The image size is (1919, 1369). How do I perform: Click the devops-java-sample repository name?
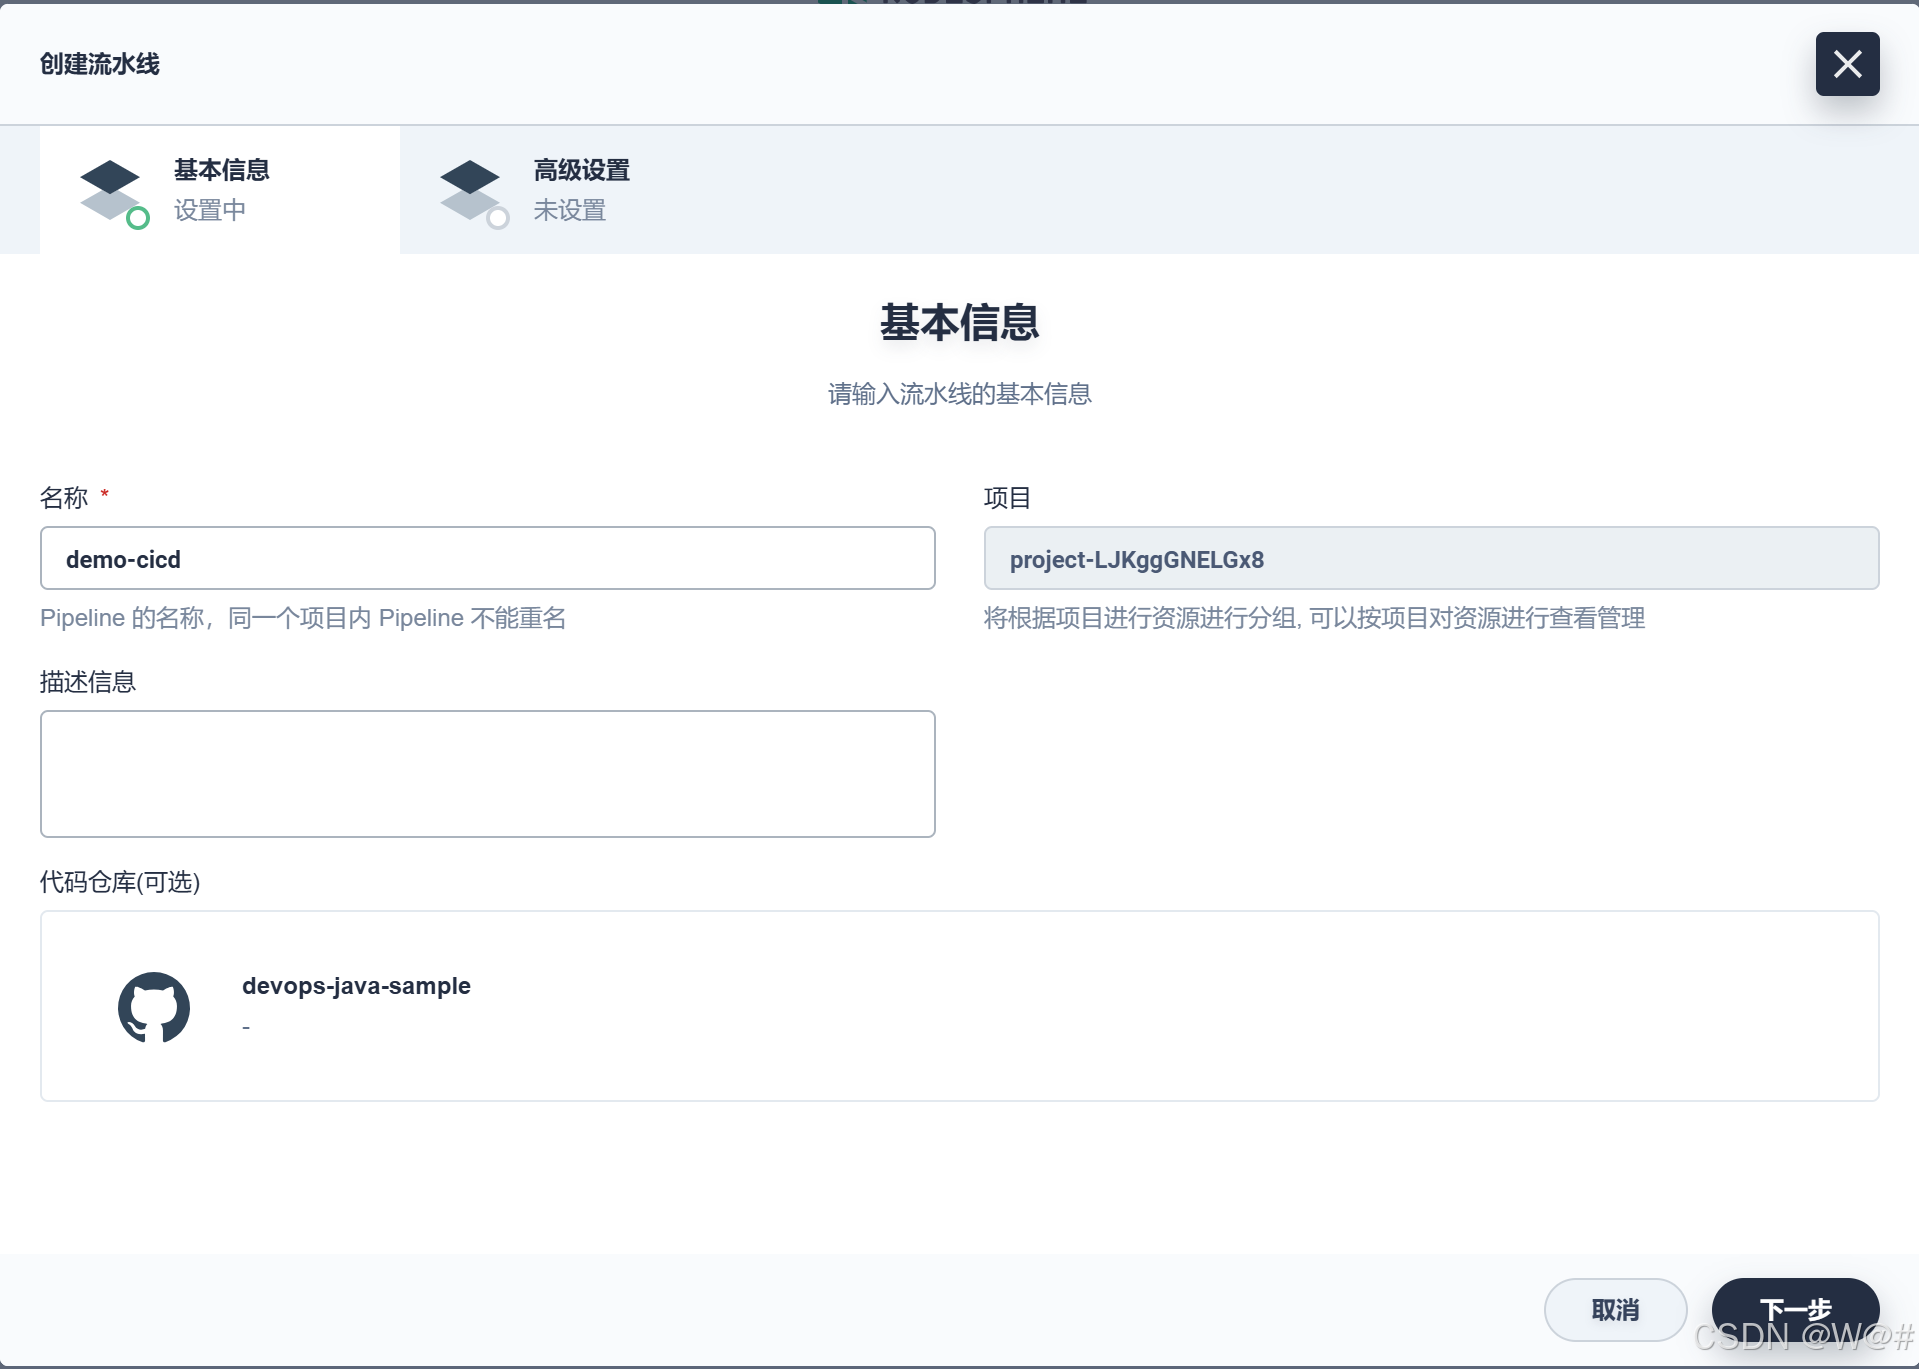click(x=356, y=986)
